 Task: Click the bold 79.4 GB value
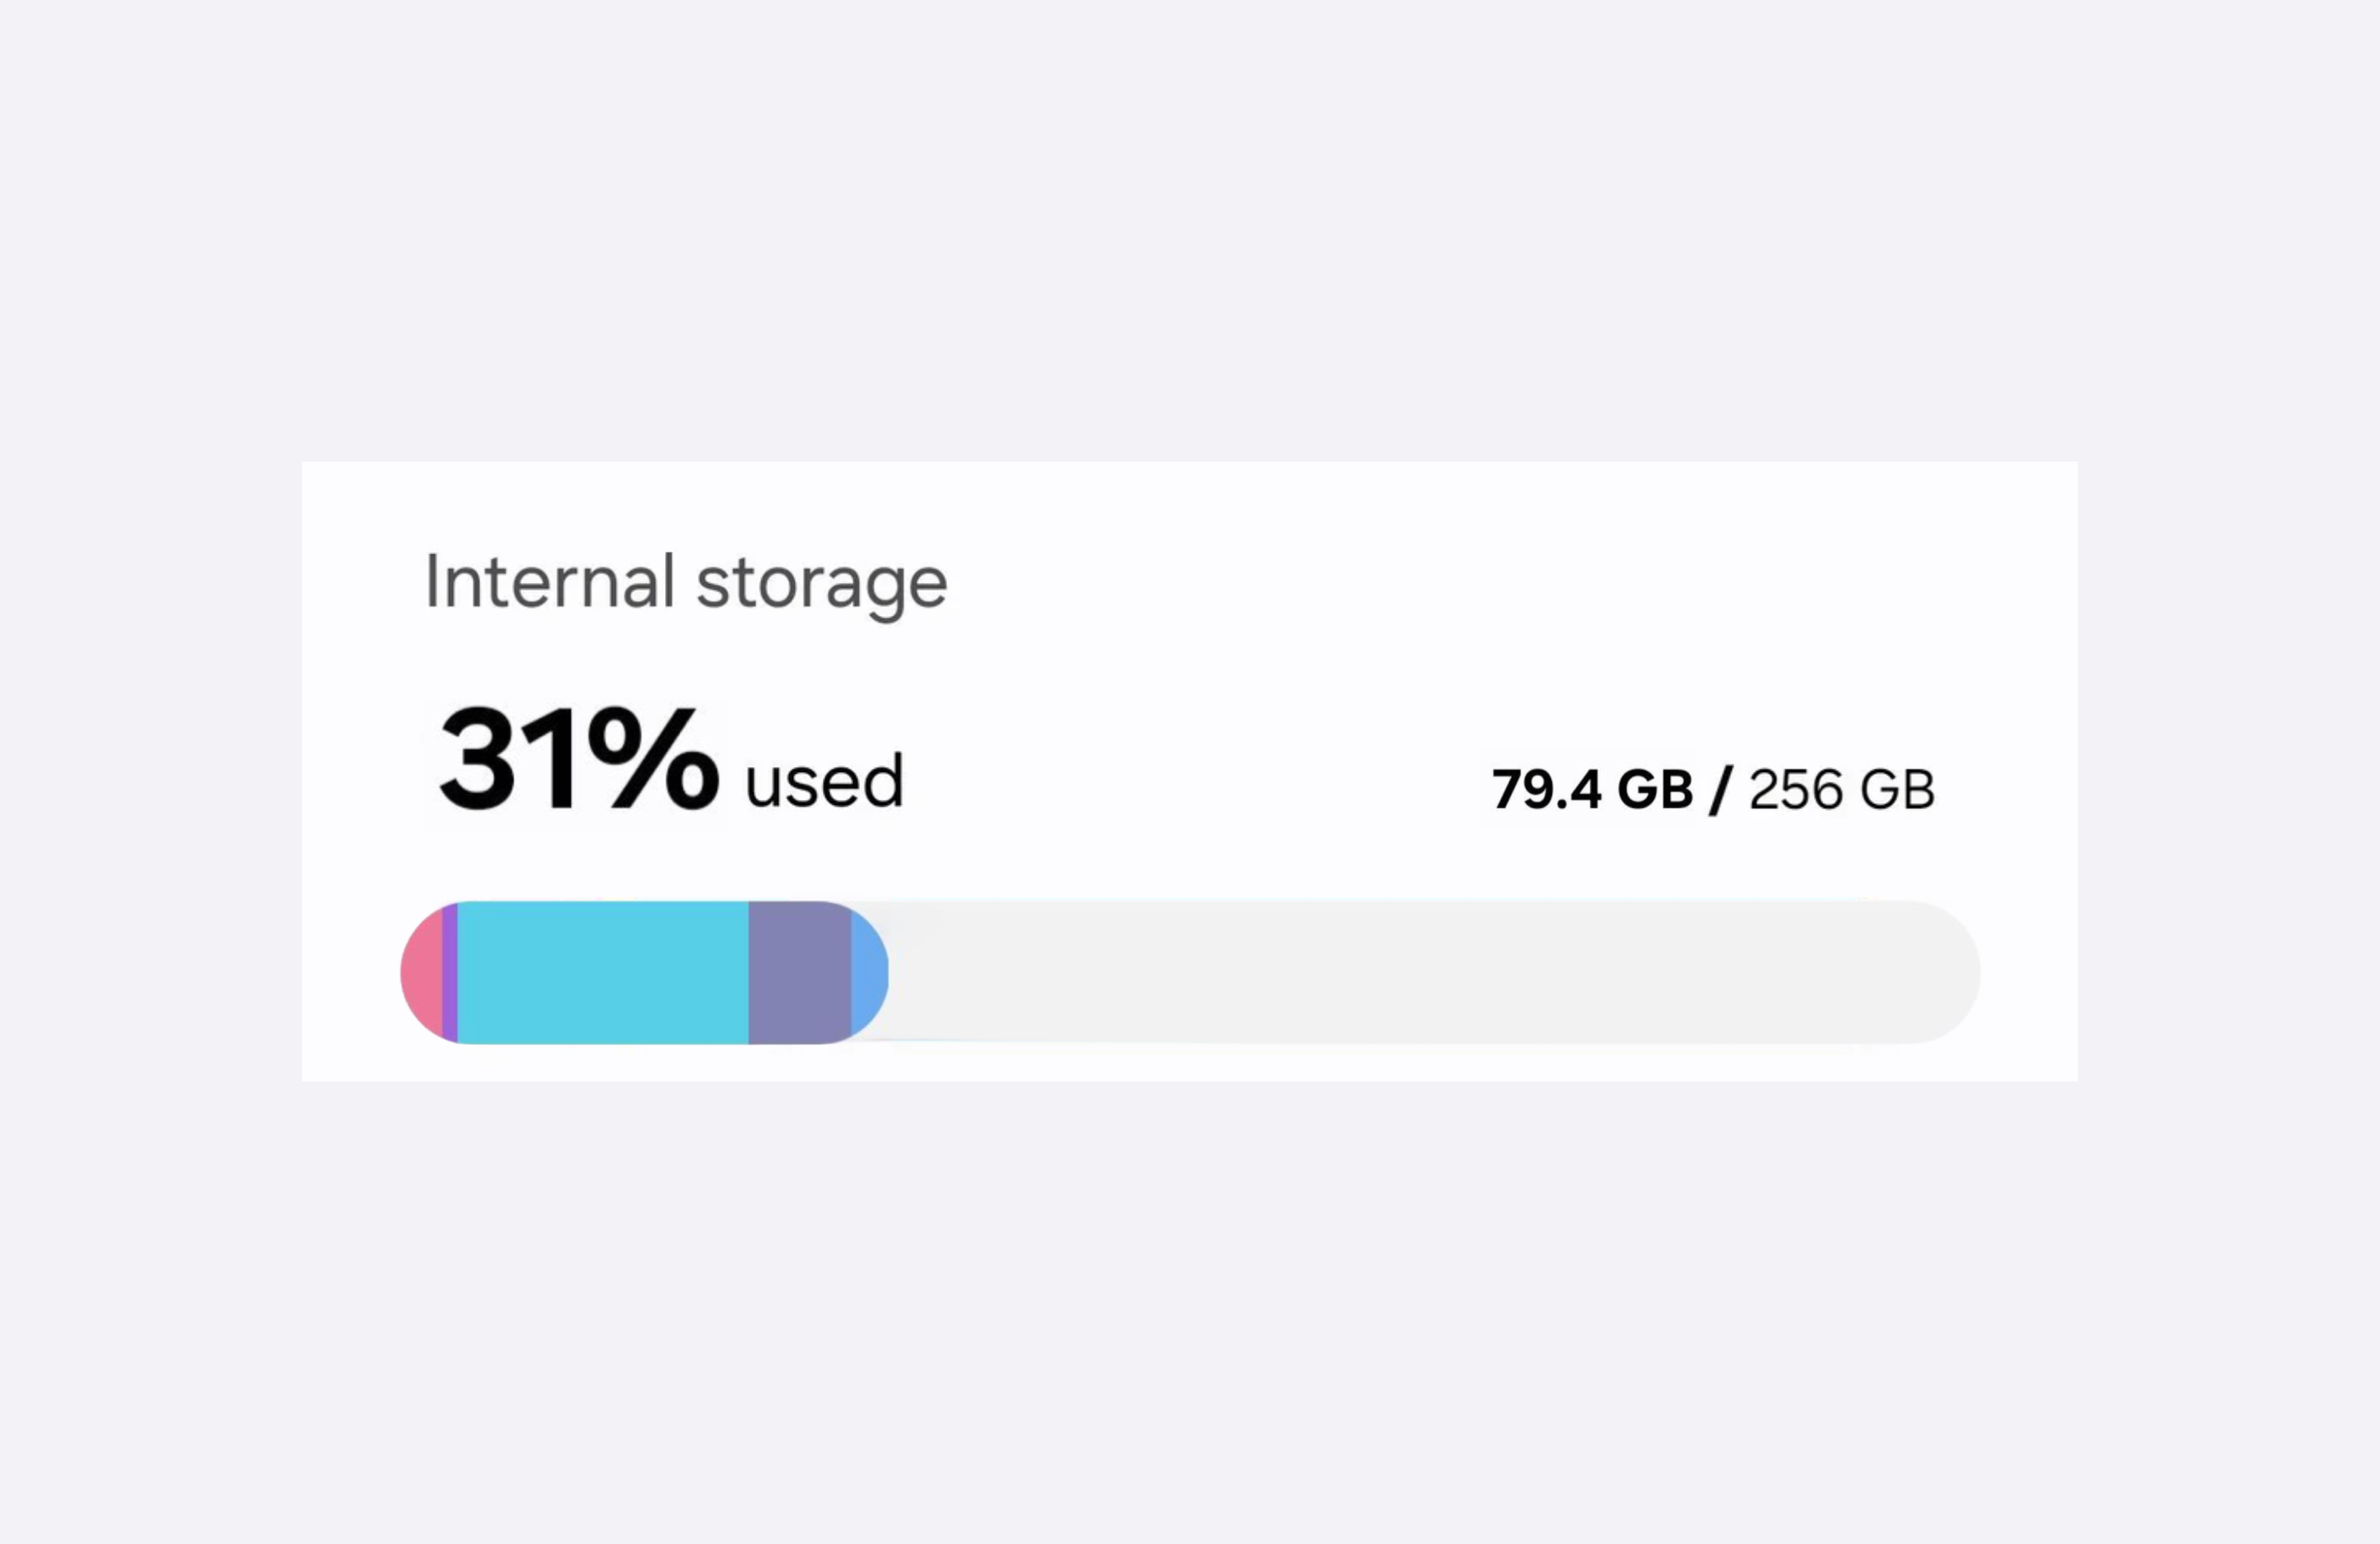click(x=1592, y=790)
